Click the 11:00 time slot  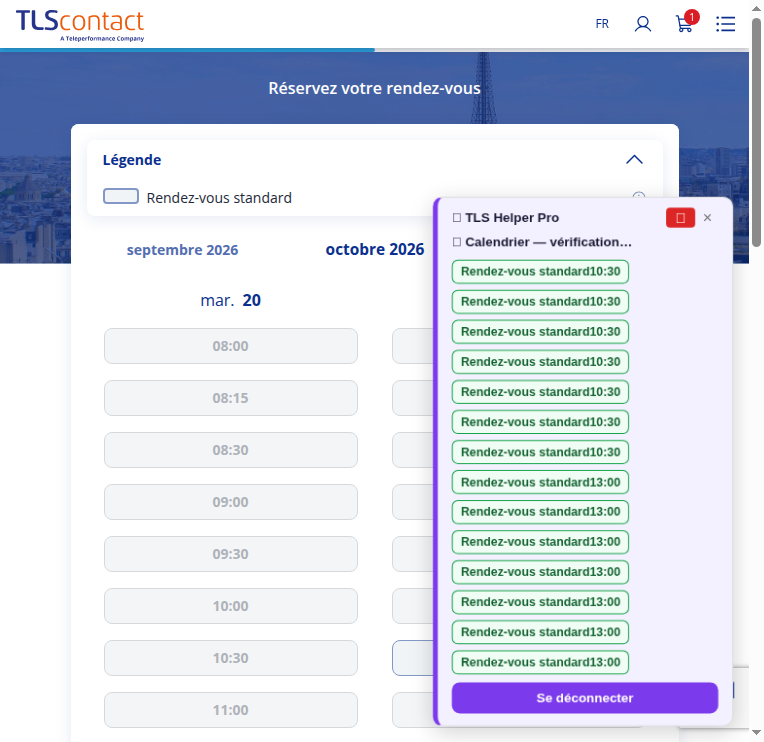pyautogui.click(x=230, y=710)
